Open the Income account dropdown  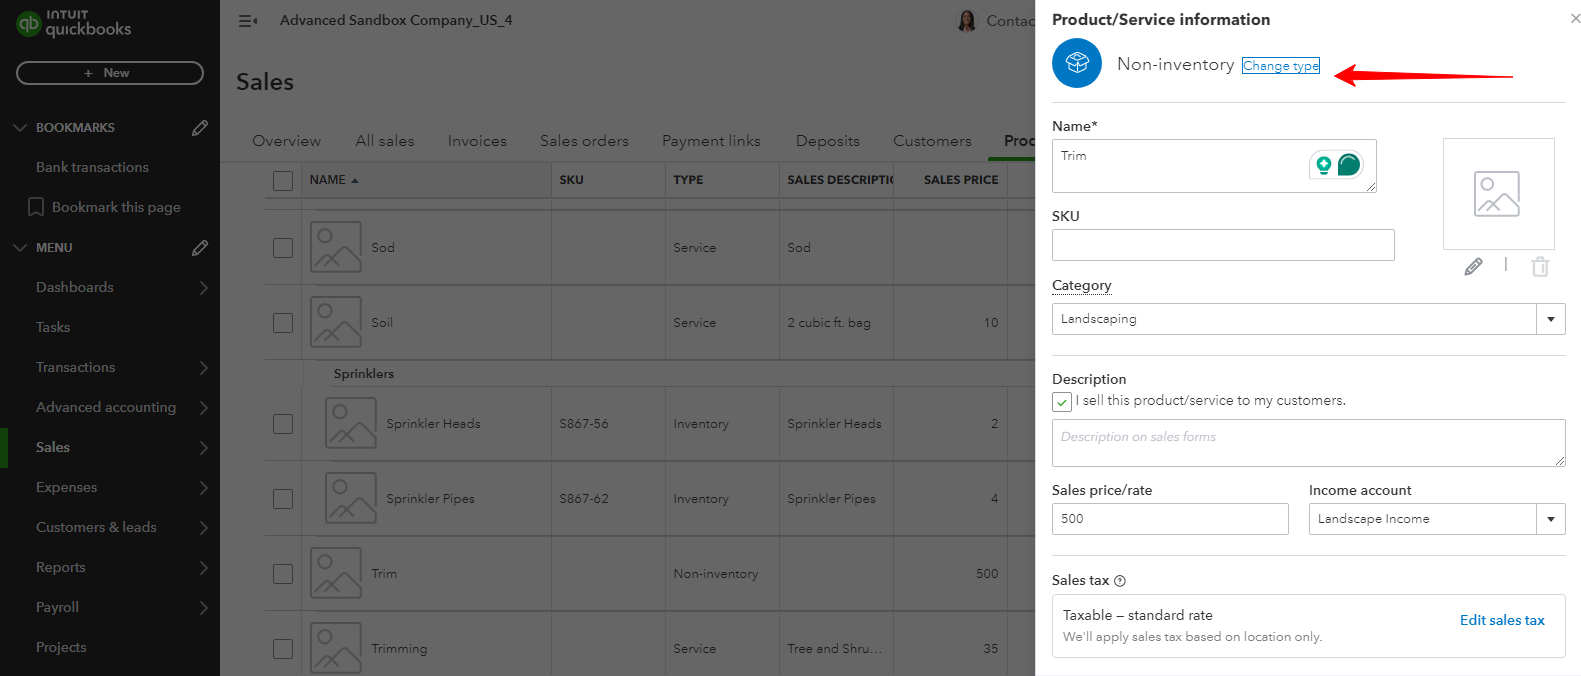pos(1550,519)
